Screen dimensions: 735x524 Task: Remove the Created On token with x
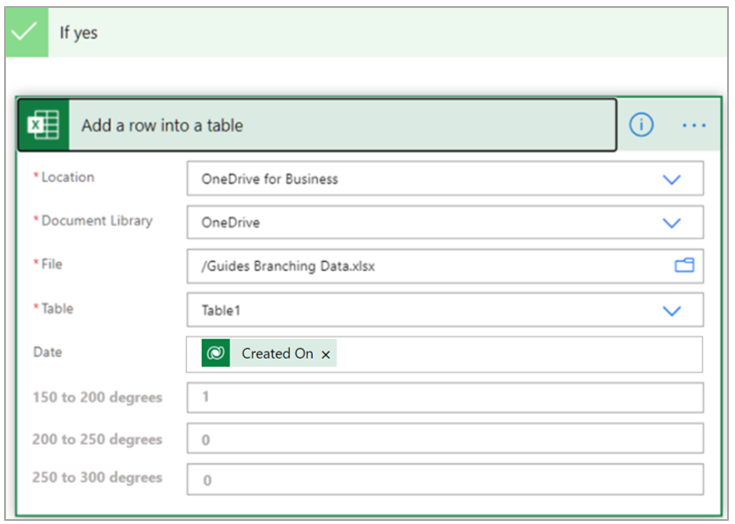click(x=326, y=354)
